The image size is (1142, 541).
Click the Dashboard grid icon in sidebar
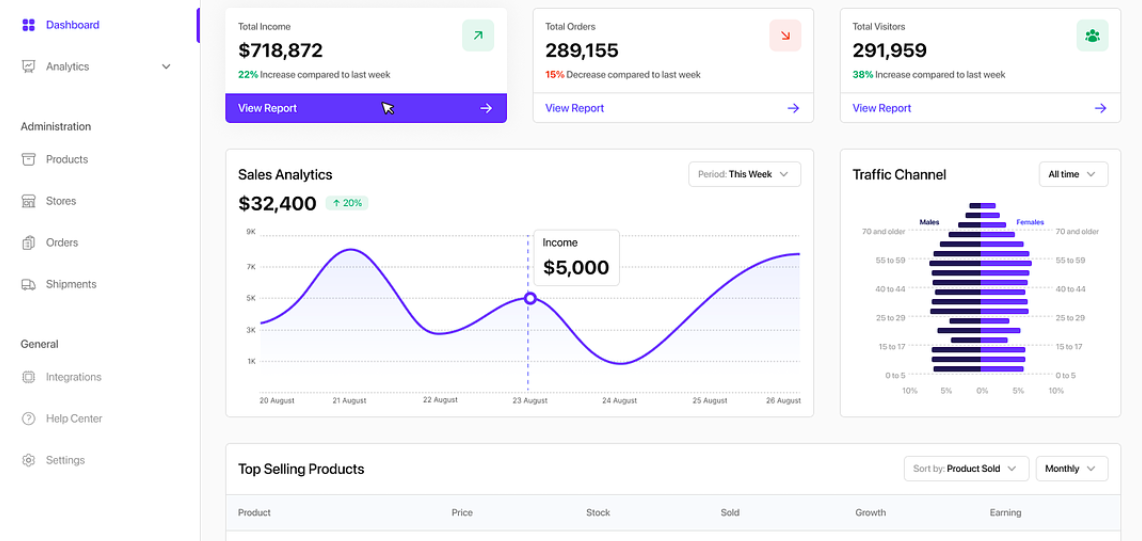coord(28,25)
